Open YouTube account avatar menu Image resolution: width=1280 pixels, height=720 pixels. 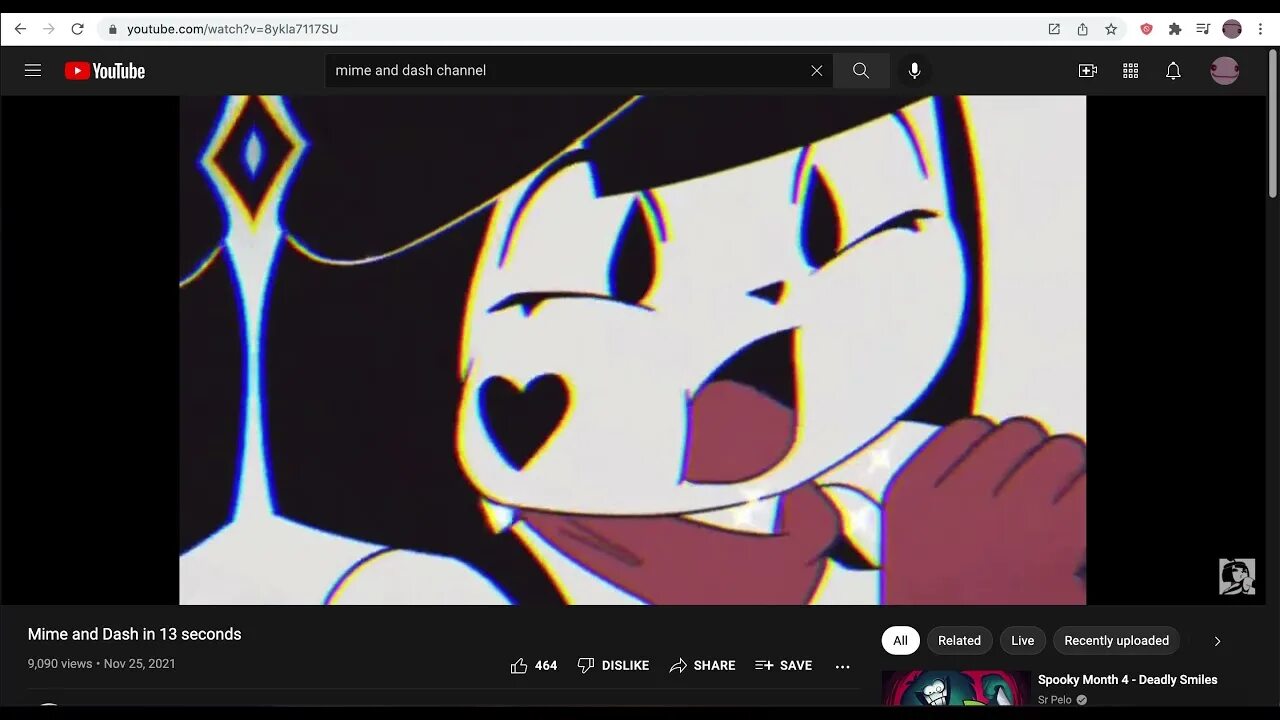tap(1225, 70)
